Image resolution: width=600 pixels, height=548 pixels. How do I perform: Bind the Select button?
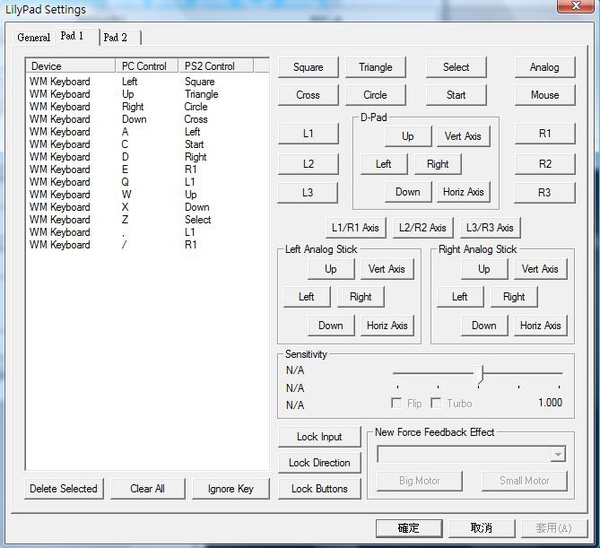pyautogui.click(x=456, y=67)
